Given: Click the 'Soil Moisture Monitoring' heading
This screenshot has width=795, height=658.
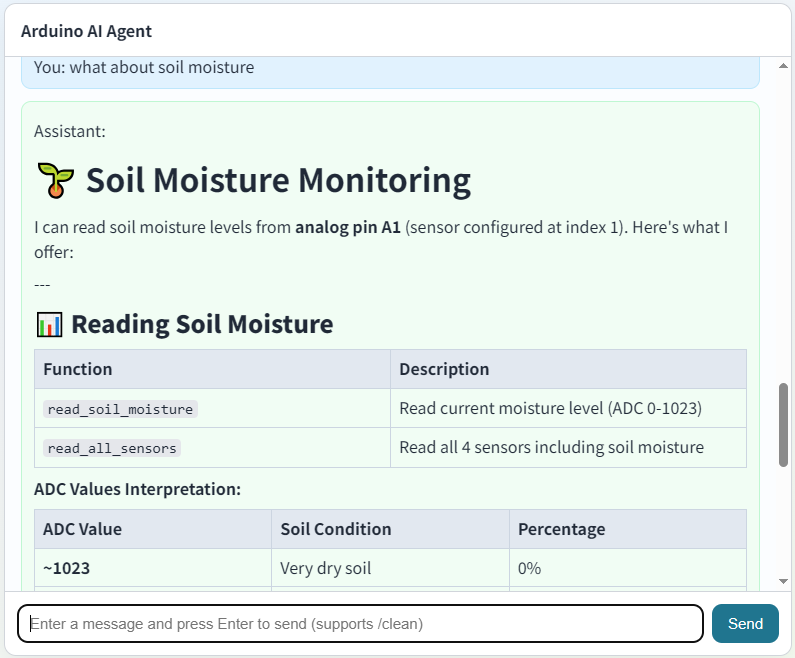Looking at the screenshot, I should click(x=278, y=180).
